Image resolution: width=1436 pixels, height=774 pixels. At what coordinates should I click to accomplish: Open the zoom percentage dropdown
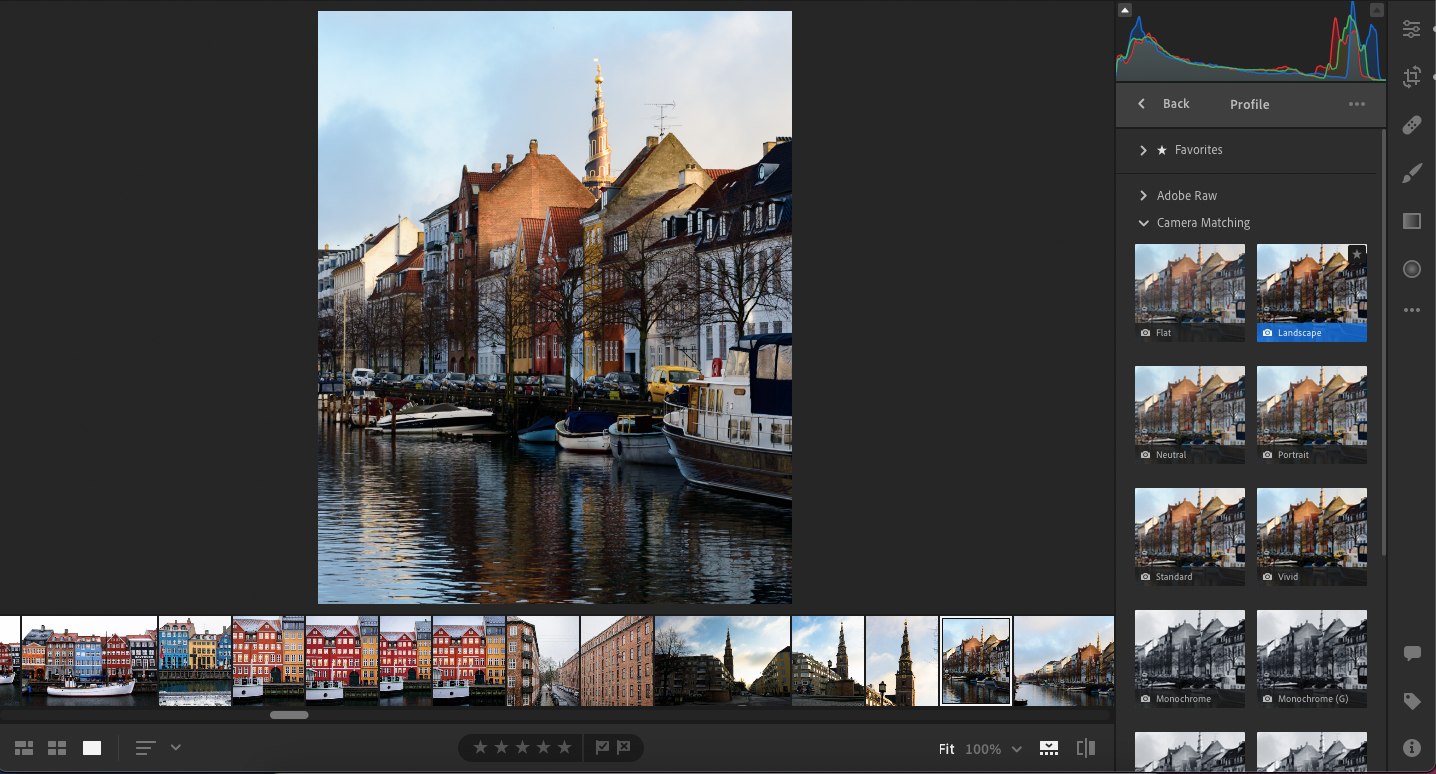(x=1016, y=749)
